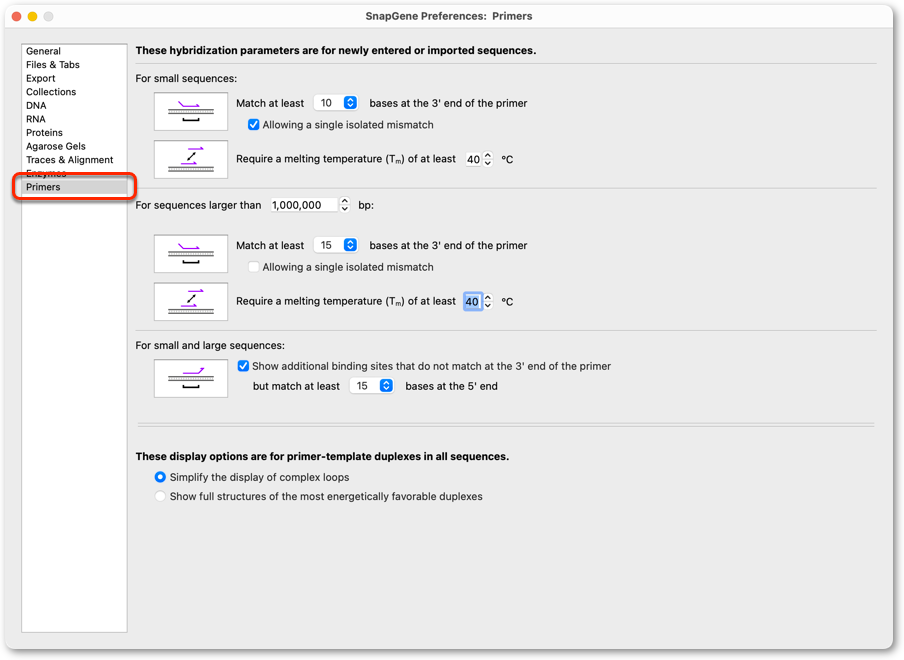Select Traces & Alignment in sidebar

coord(69,160)
